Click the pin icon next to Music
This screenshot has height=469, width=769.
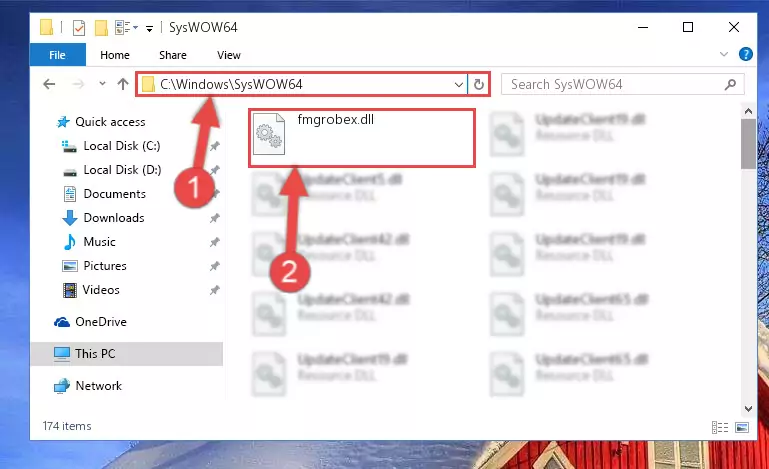tap(215, 242)
